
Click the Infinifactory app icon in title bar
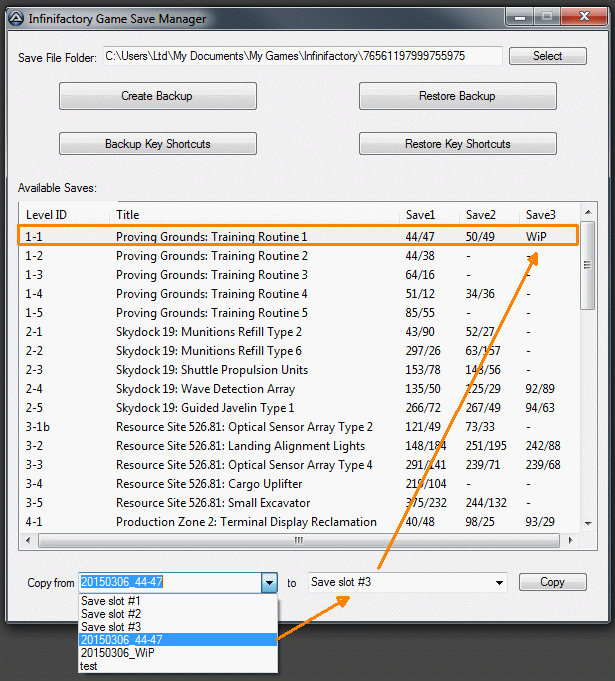pyautogui.click(x=16, y=18)
